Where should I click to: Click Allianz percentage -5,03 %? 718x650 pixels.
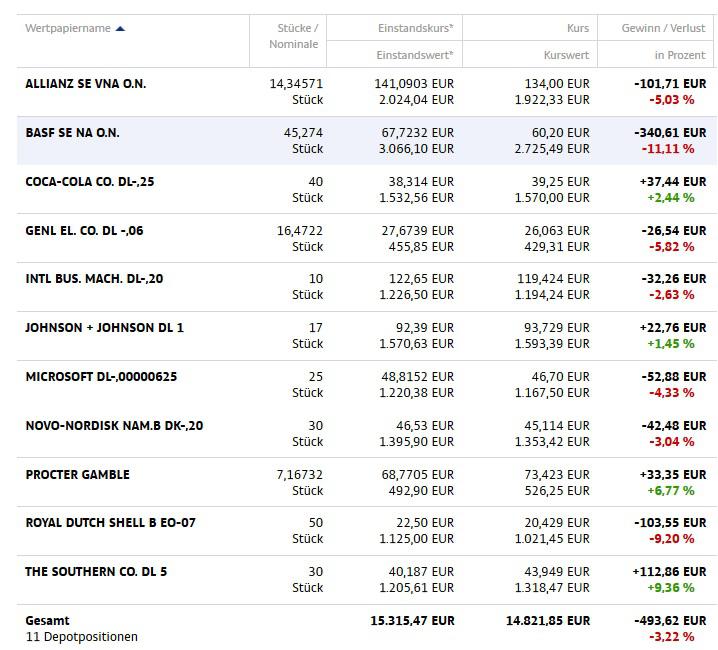click(x=672, y=100)
